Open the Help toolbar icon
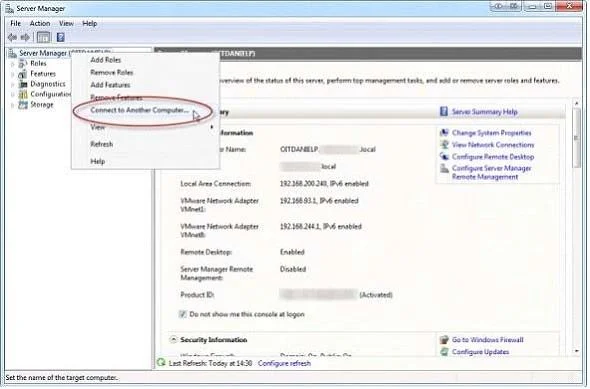 (60, 37)
